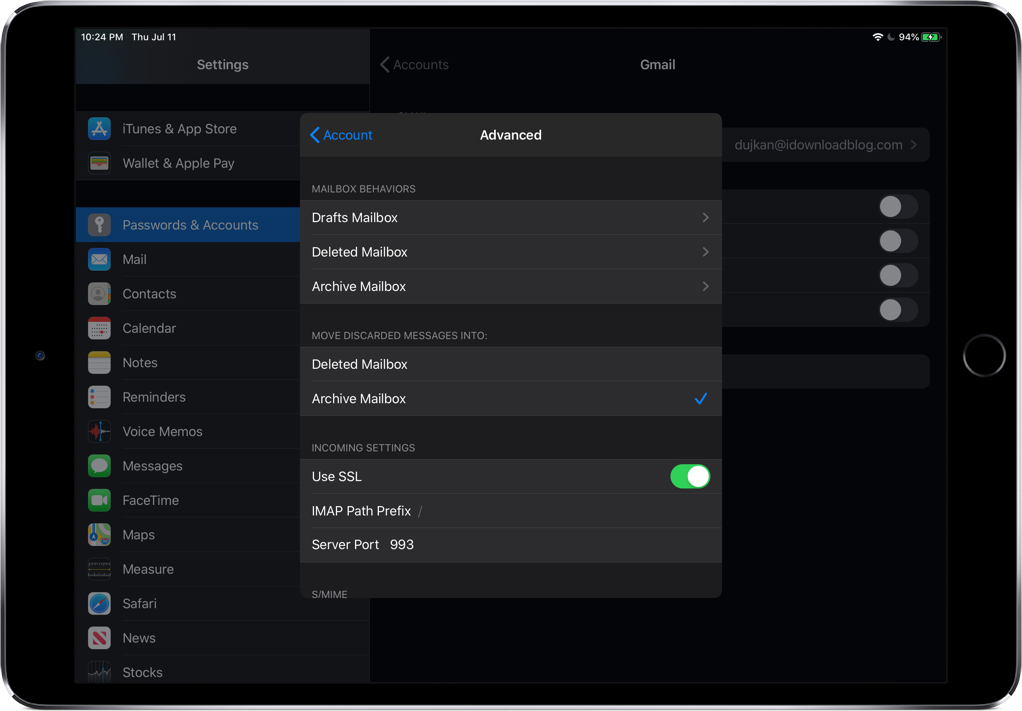Select Calendar label in Settings sidebar

pos(149,328)
